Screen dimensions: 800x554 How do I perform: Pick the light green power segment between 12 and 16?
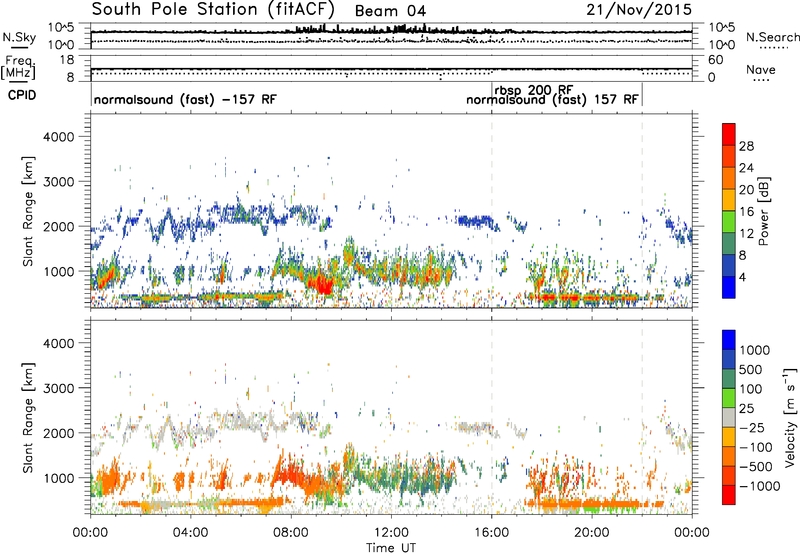tap(729, 222)
